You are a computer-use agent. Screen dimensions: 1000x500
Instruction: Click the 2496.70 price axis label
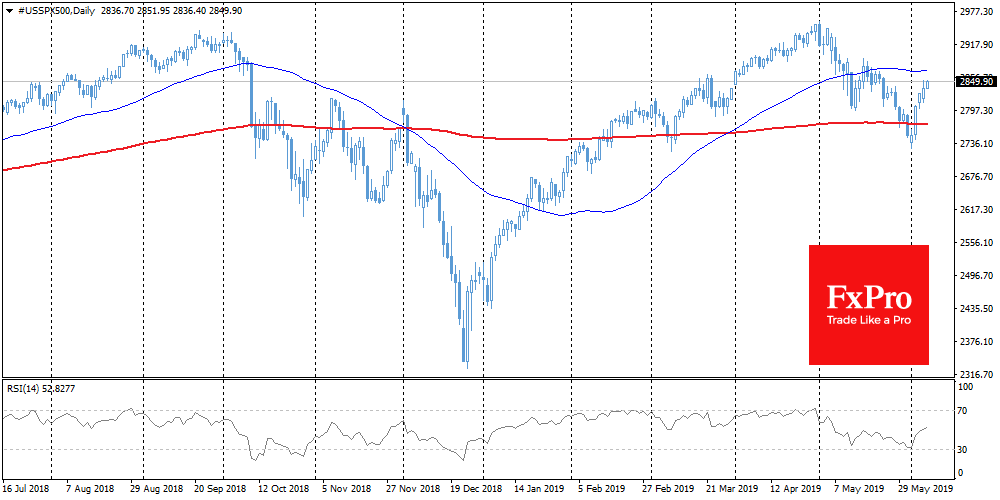click(x=975, y=276)
